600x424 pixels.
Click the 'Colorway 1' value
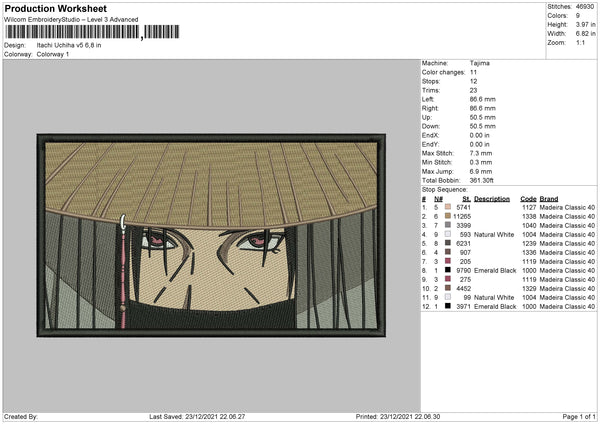53,54
